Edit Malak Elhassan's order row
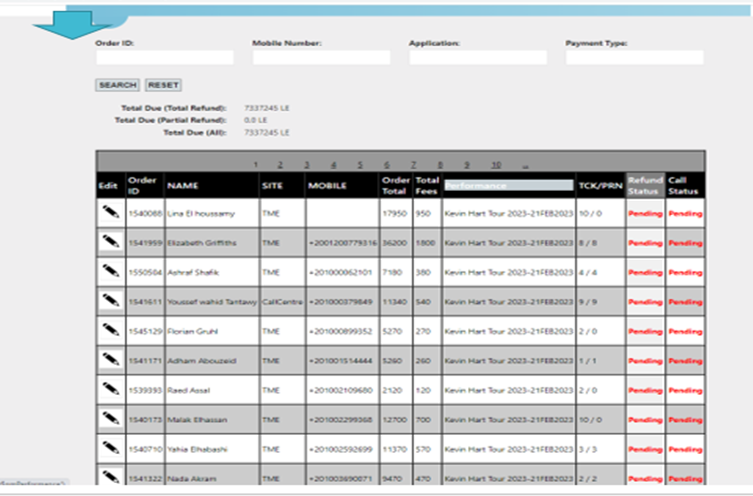Screen dimensions: 753x496 point(111,419)
